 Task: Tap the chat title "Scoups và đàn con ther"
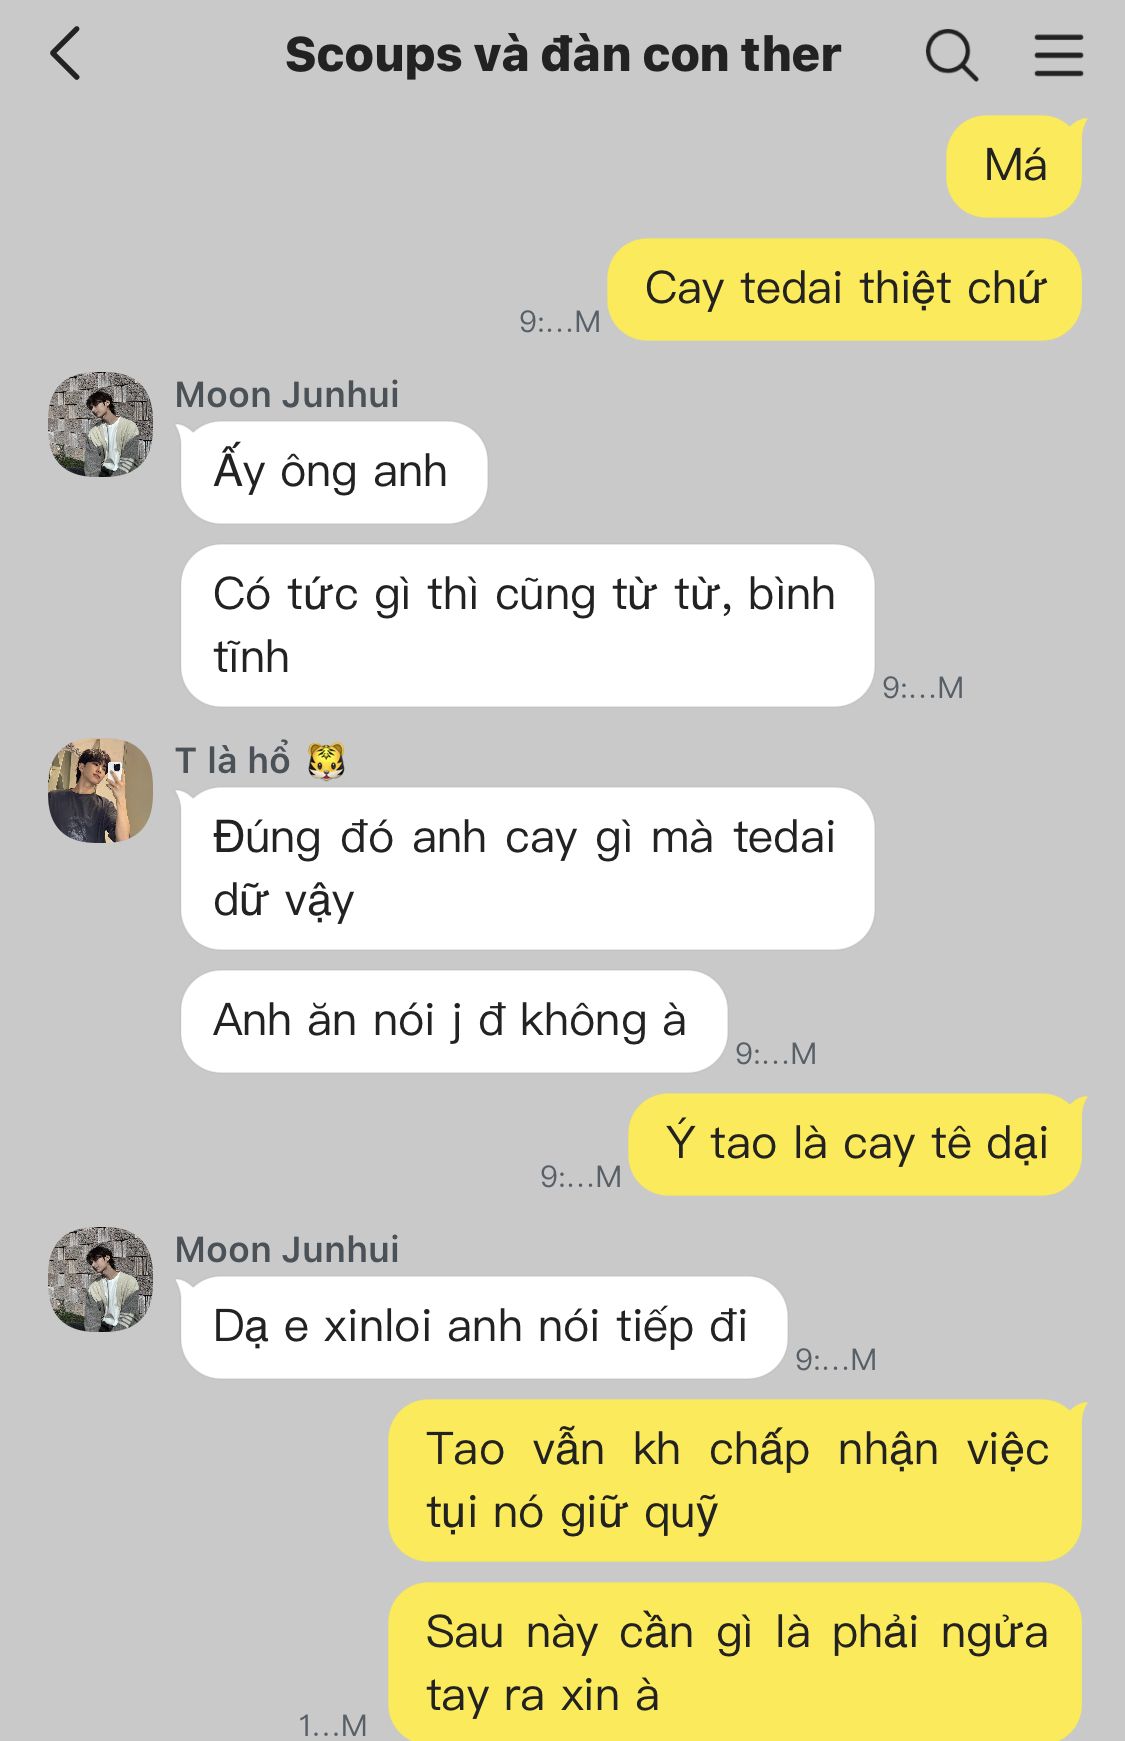tap(563, 55)
